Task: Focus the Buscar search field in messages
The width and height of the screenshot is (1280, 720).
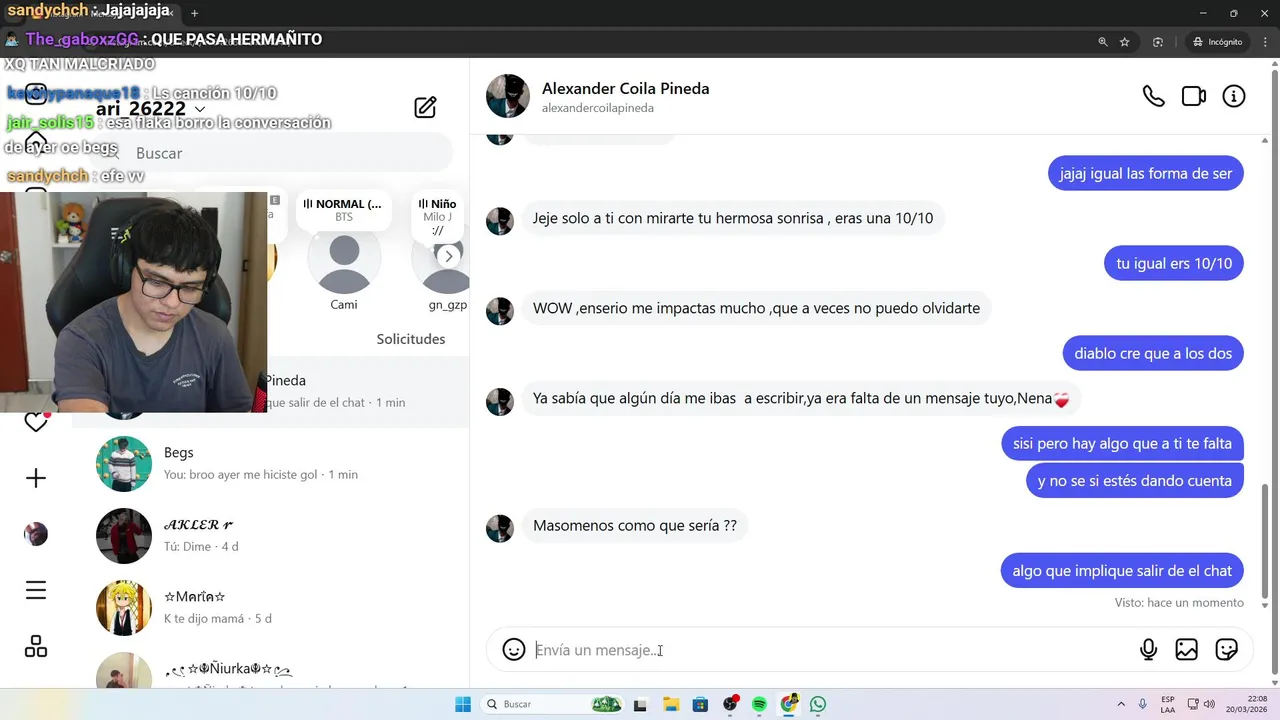Action: [x=270, y=153]
